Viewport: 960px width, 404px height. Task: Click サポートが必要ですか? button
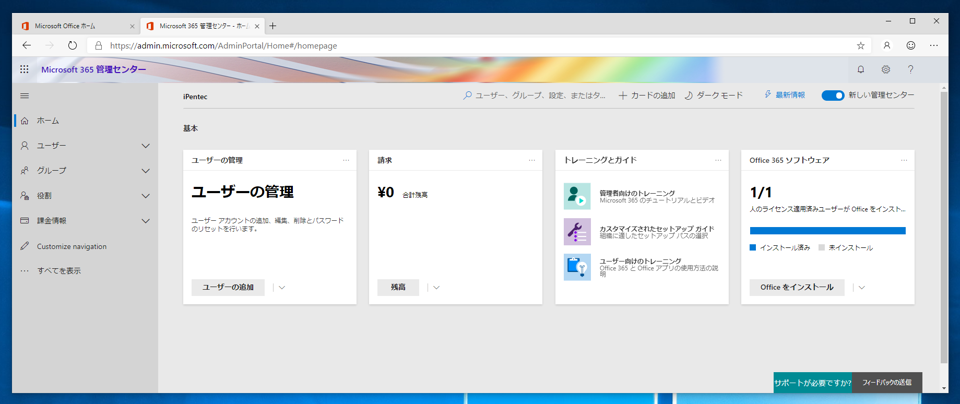click(x=812, y=383)
